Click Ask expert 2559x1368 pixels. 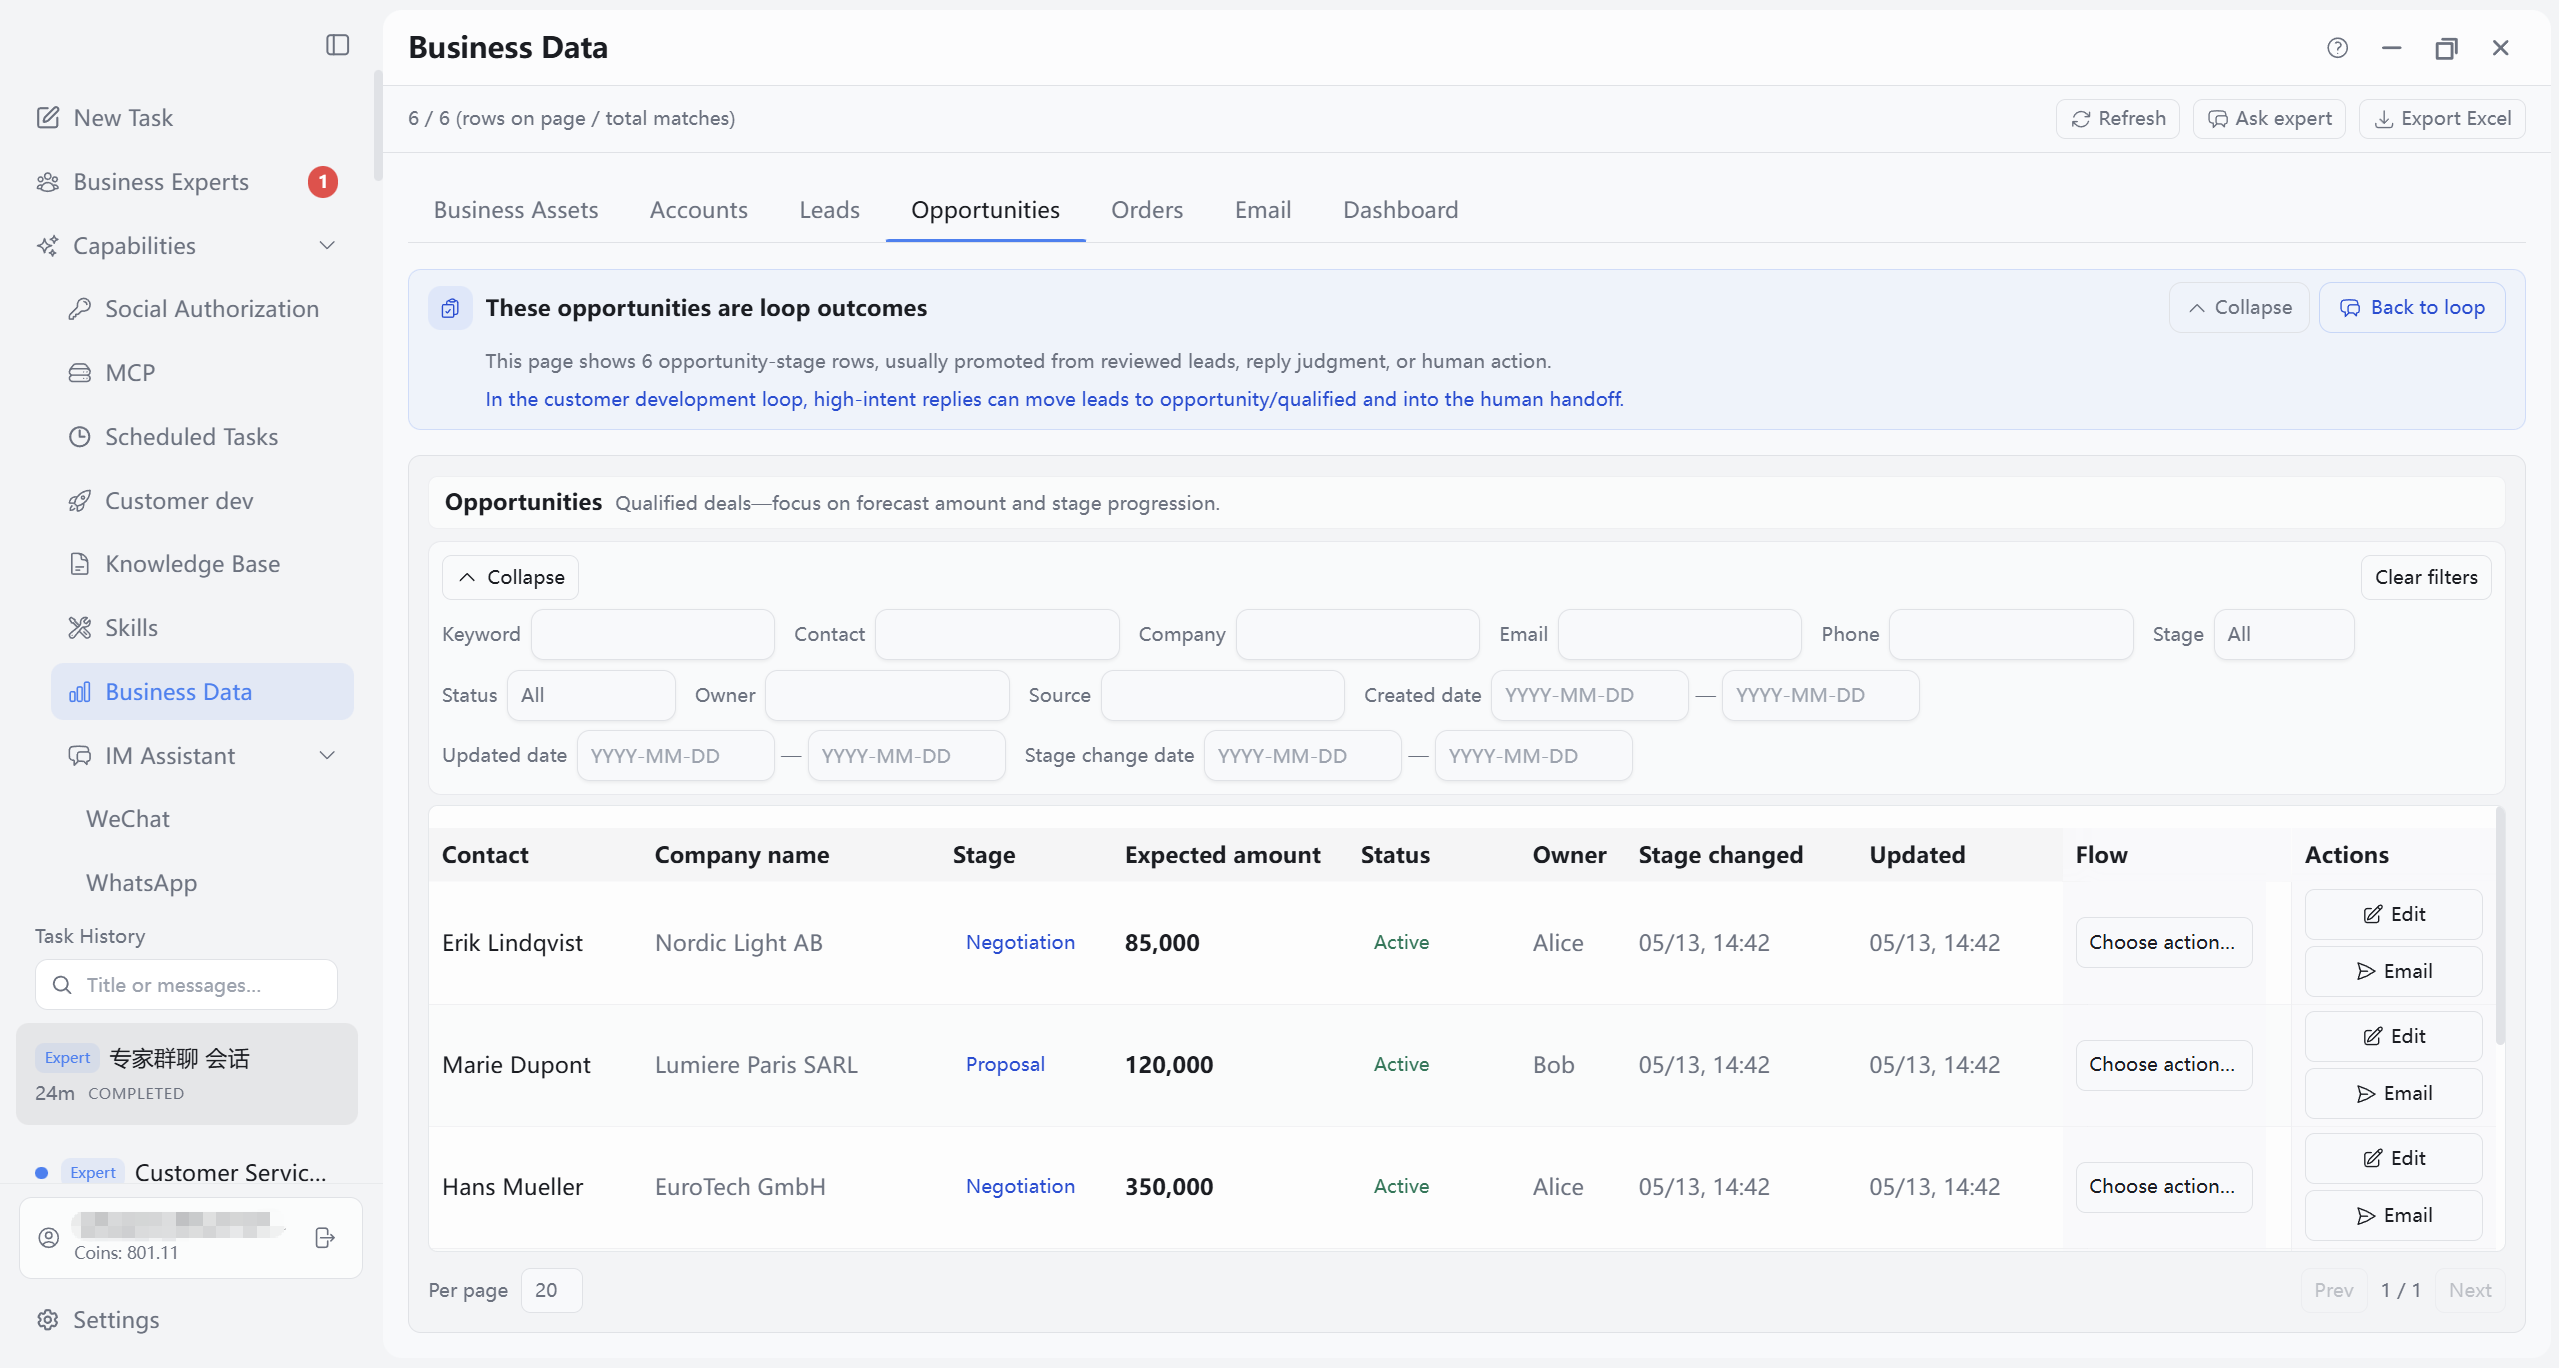point(2269,119)
